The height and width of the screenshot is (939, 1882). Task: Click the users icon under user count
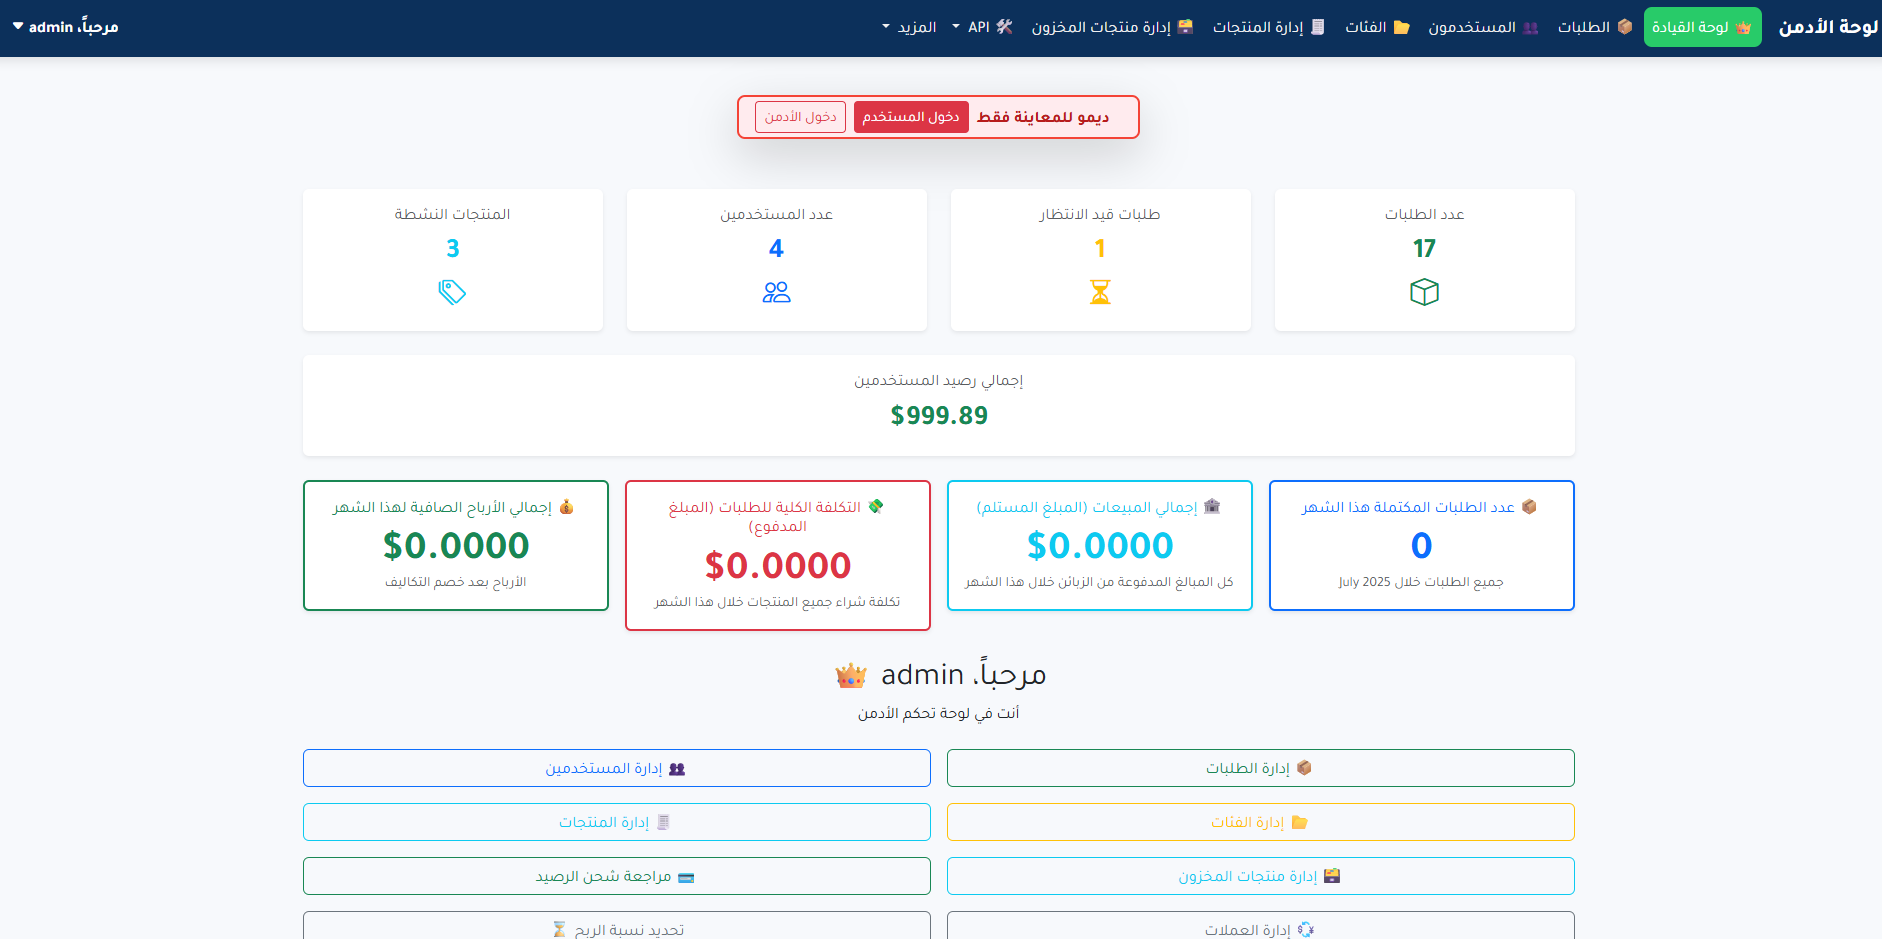[776, 292]
